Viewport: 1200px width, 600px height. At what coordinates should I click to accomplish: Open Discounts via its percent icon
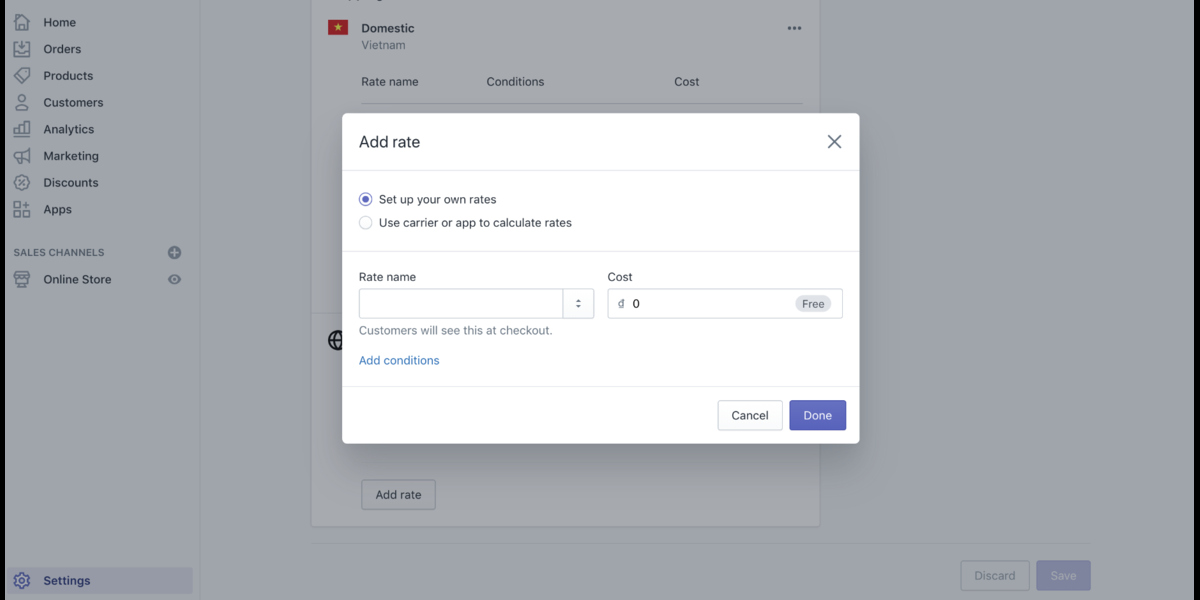click(x=22, y=182)
